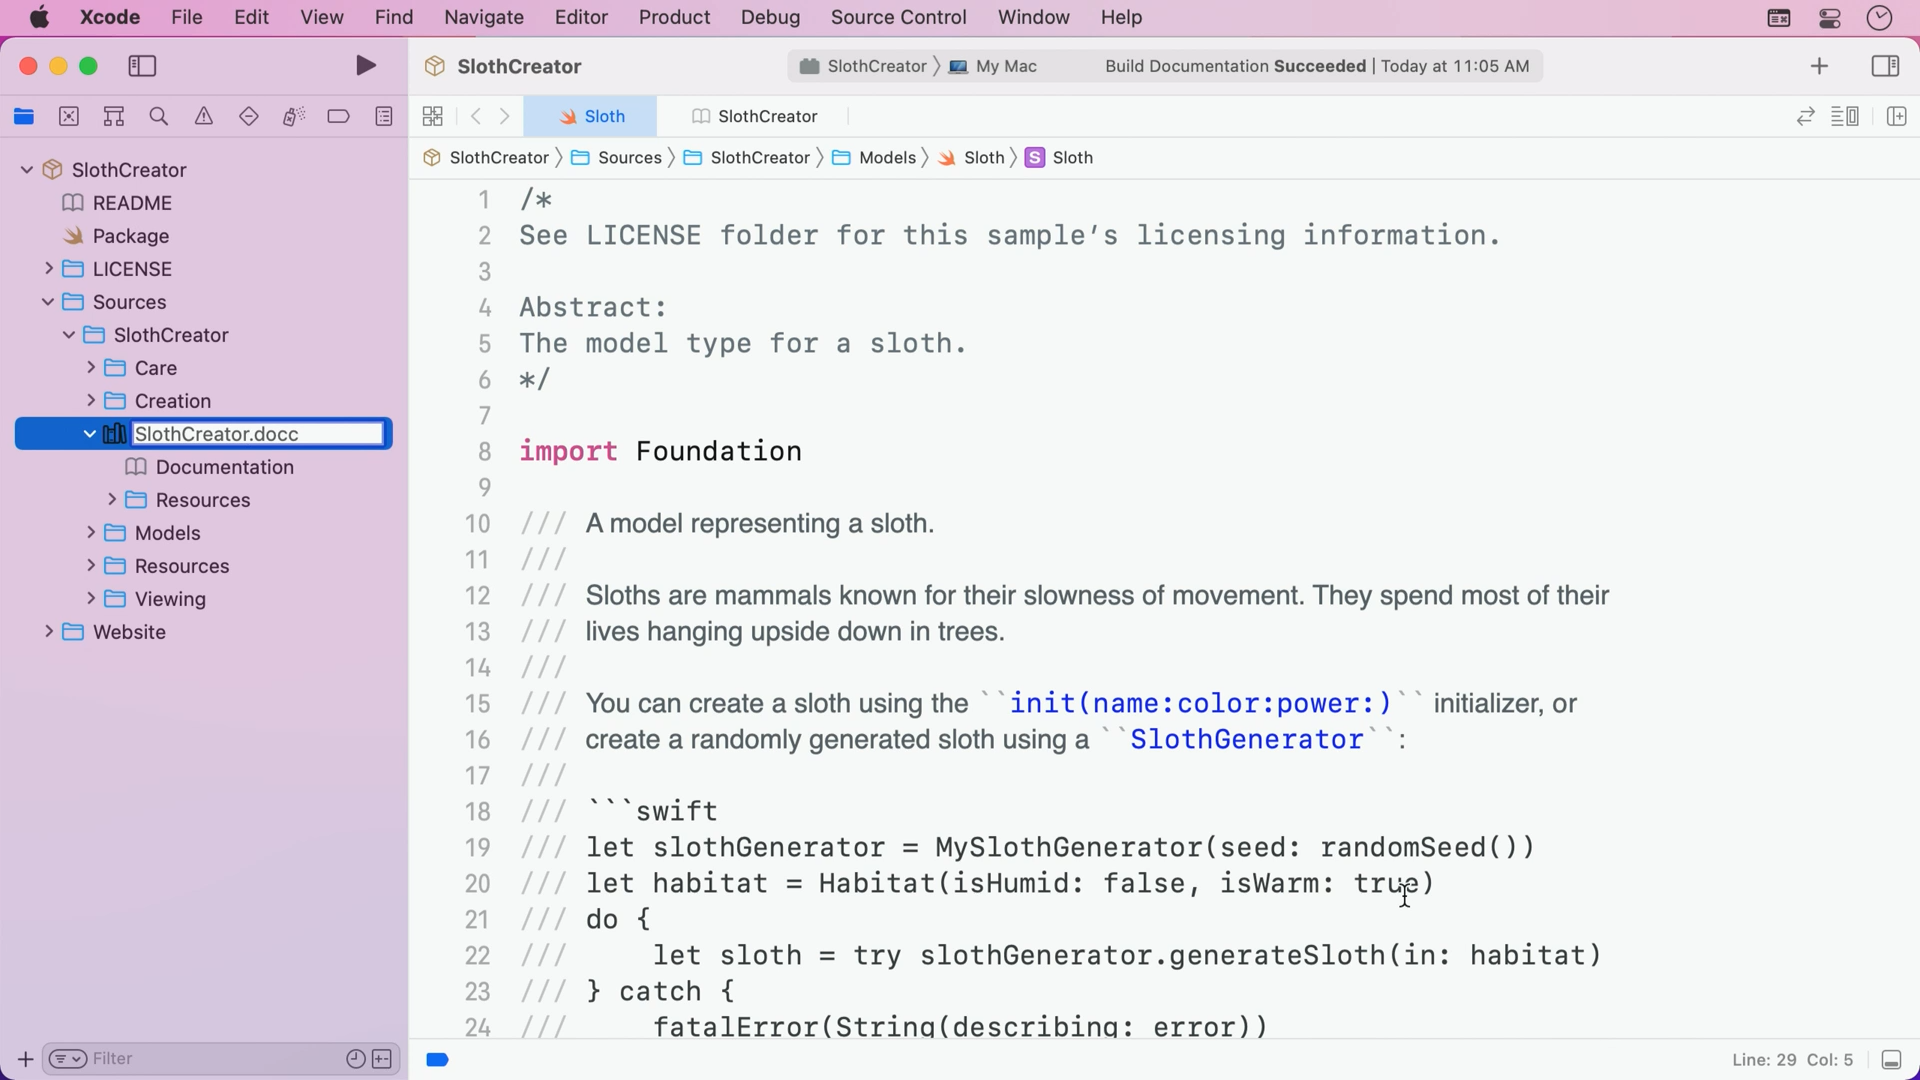Toggle the debug area at bottom right

pyautogui.click(x=1891, y=1060)
